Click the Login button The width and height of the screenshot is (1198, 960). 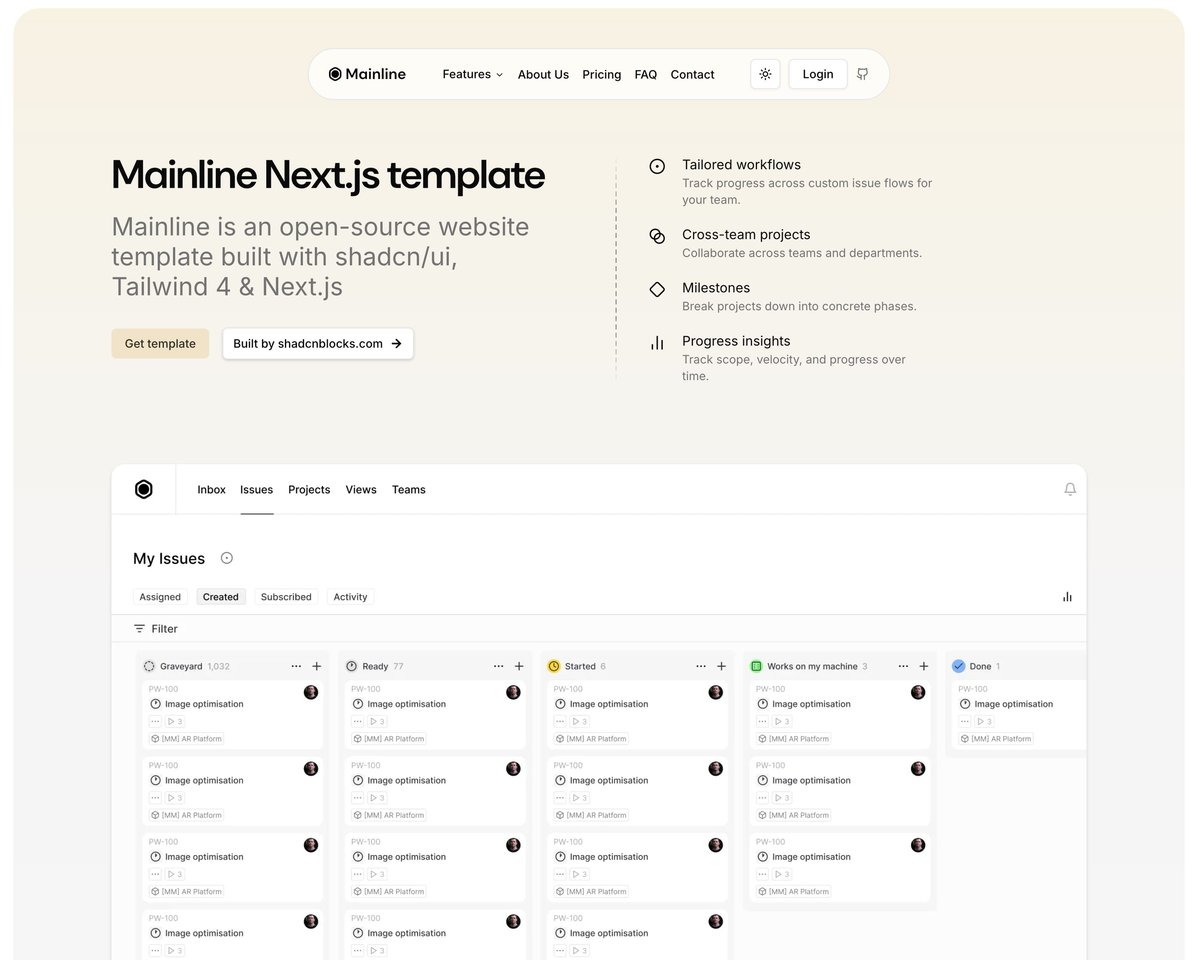(818, 74)
